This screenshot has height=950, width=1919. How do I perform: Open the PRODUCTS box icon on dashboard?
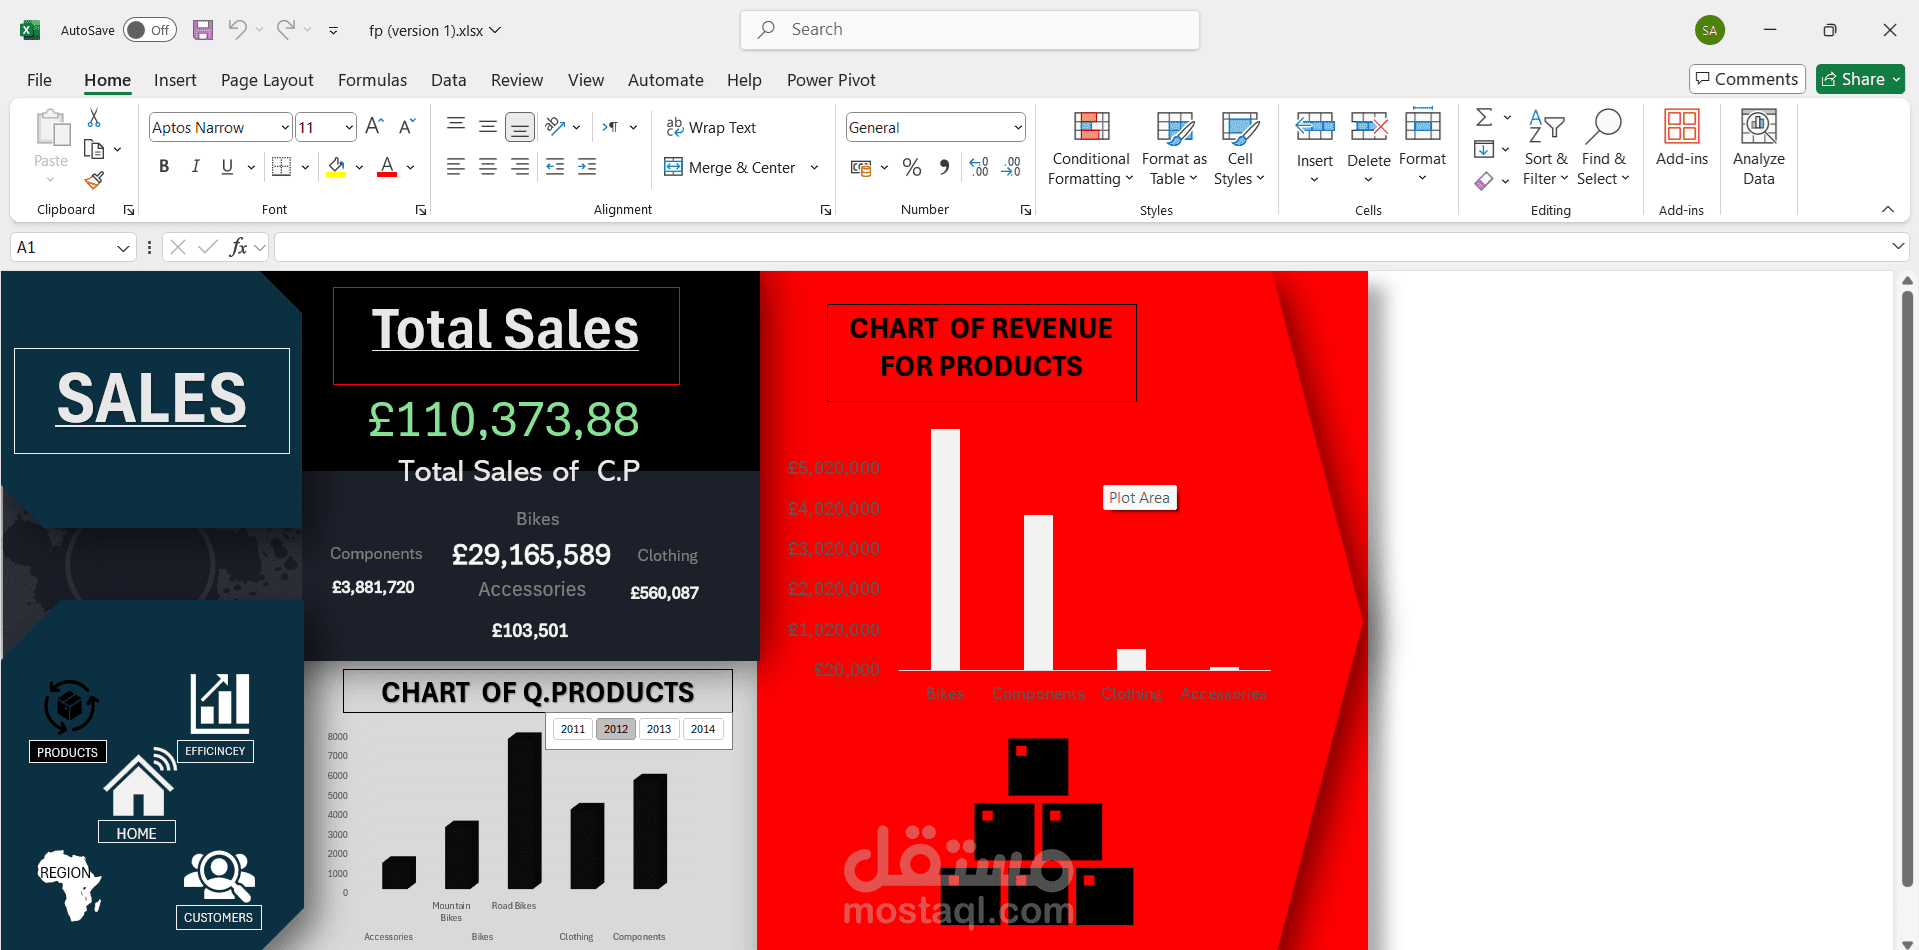[x=70, y=707]
